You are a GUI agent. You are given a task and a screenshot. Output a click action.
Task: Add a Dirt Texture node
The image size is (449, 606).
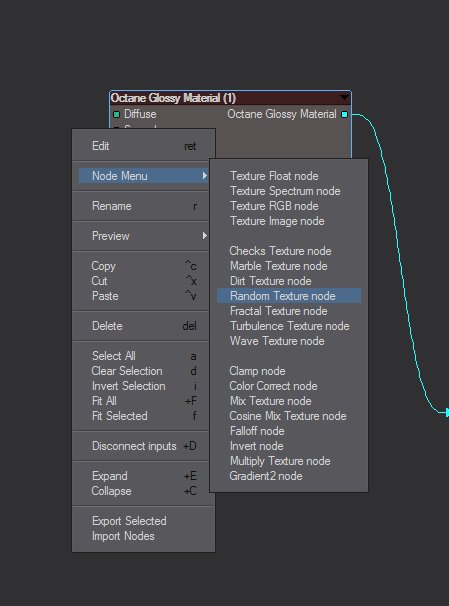(x=289, y=281)
